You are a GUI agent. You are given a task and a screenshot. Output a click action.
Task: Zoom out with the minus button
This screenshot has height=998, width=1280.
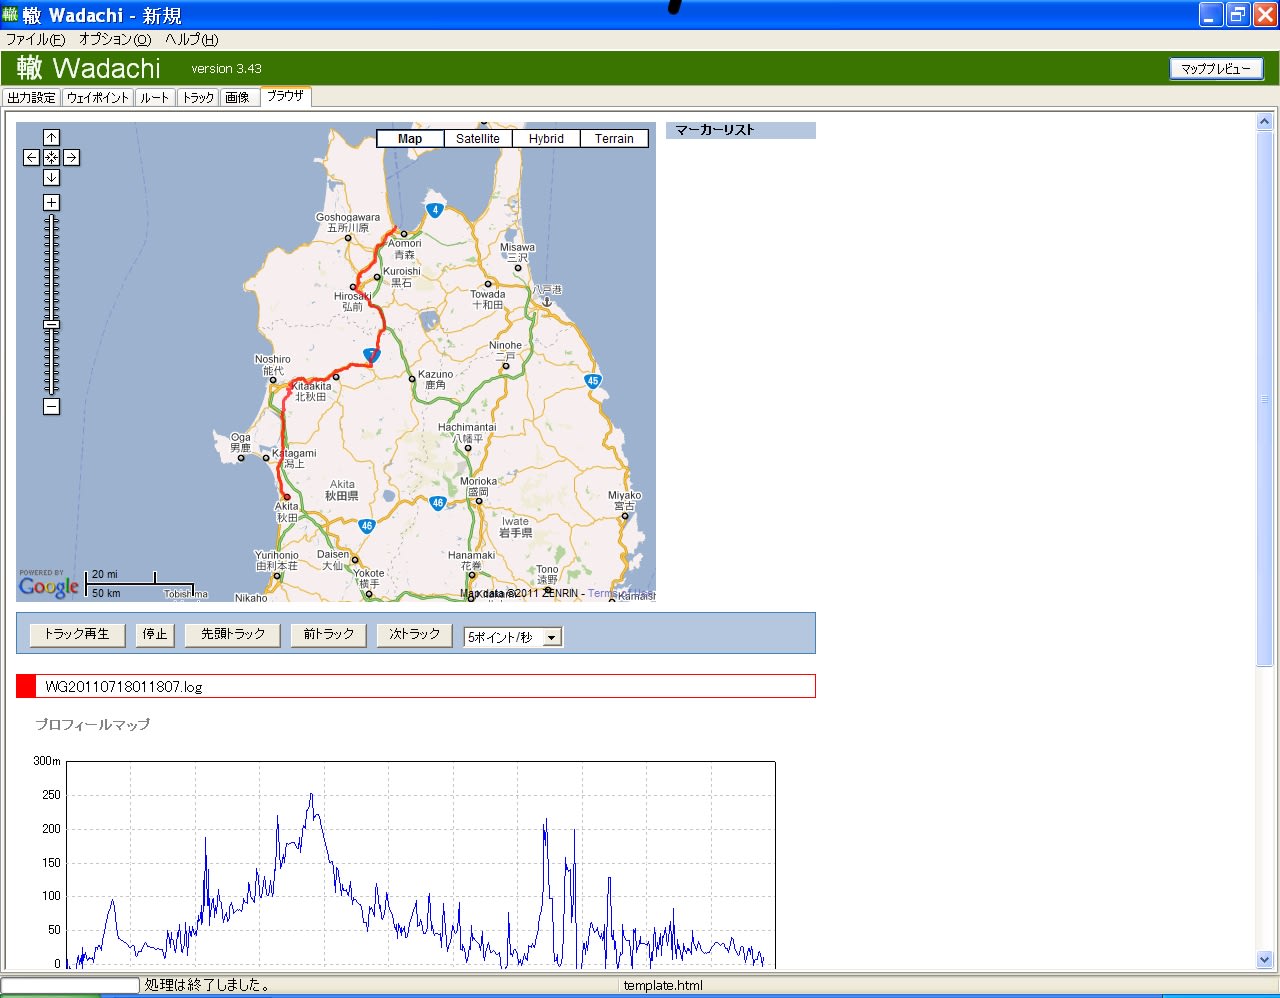(51, 406)
